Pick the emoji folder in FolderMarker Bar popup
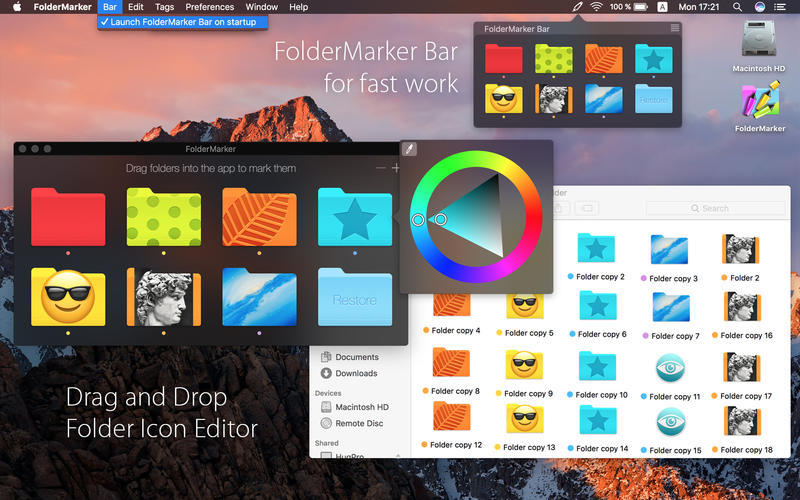Screen dimensions: 800x500 [504, 98]
